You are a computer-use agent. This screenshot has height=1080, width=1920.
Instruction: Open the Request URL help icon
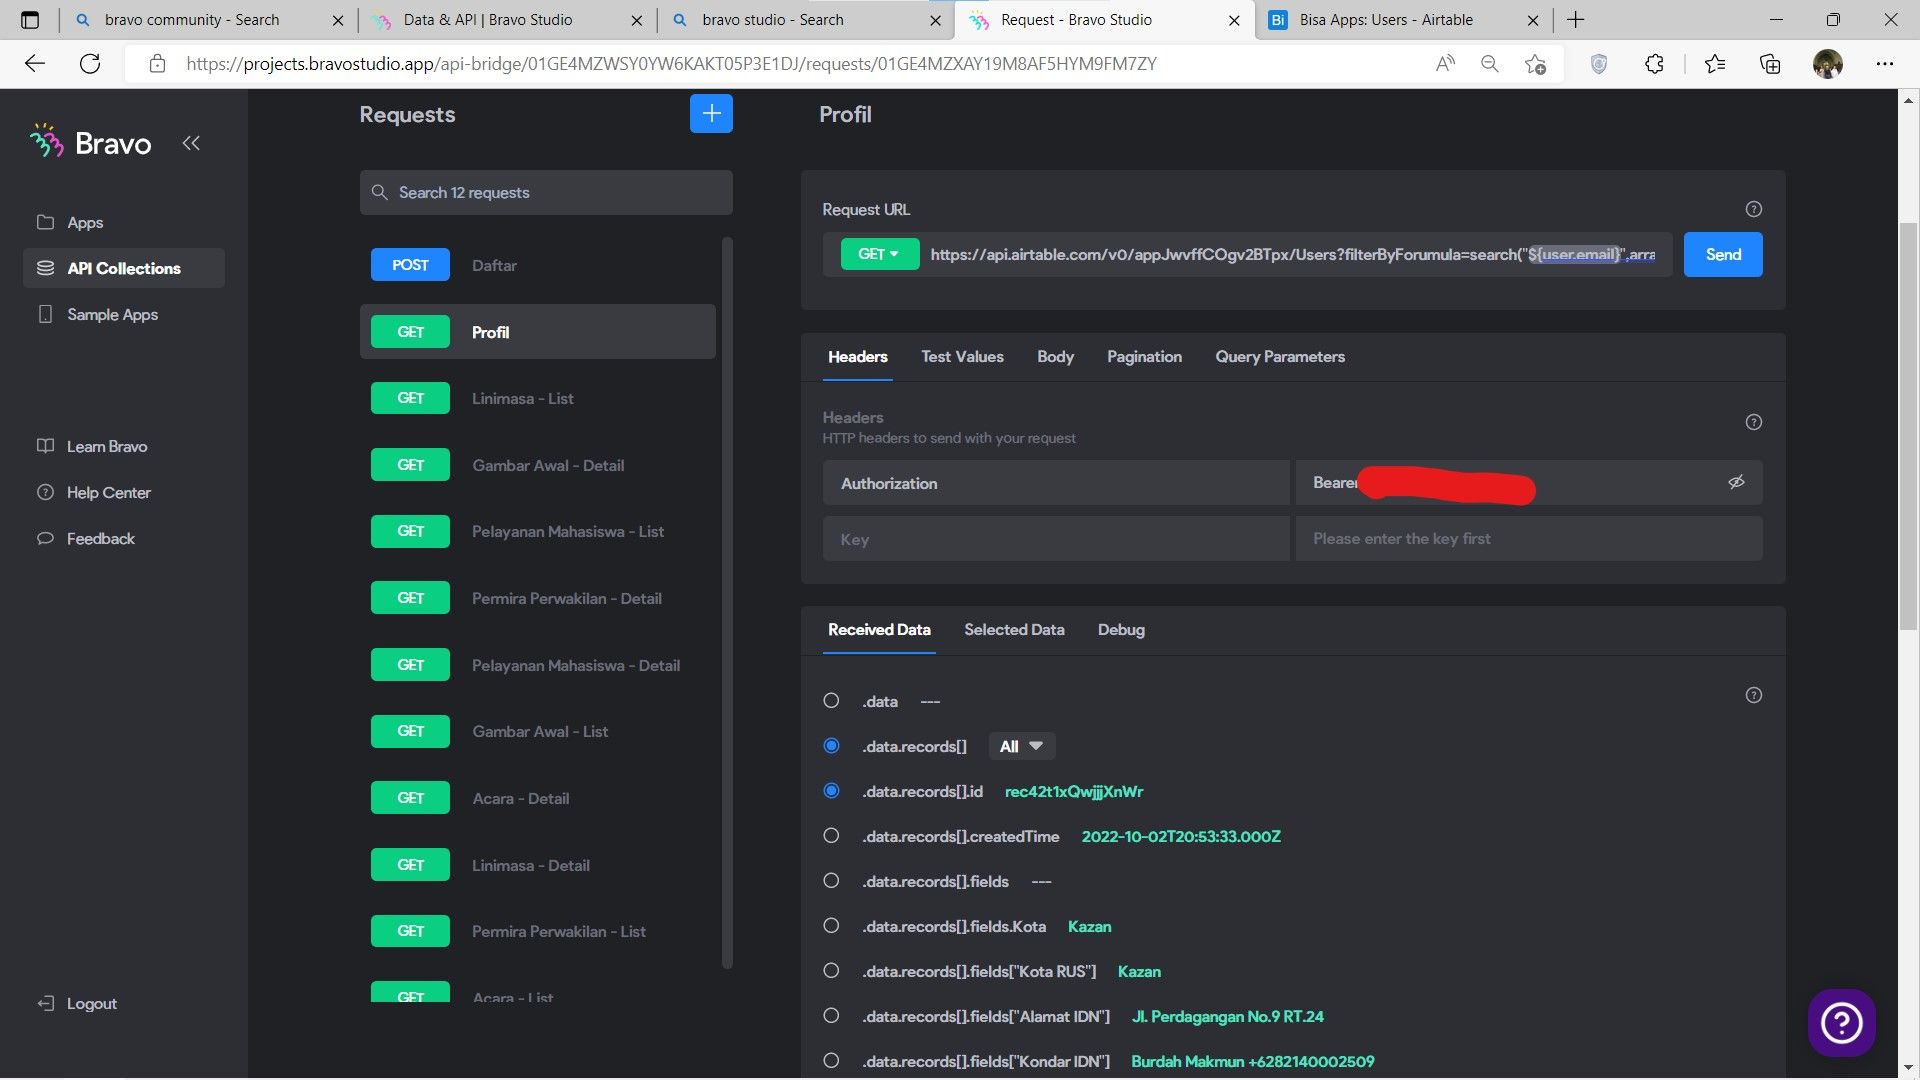point(1753,209)
